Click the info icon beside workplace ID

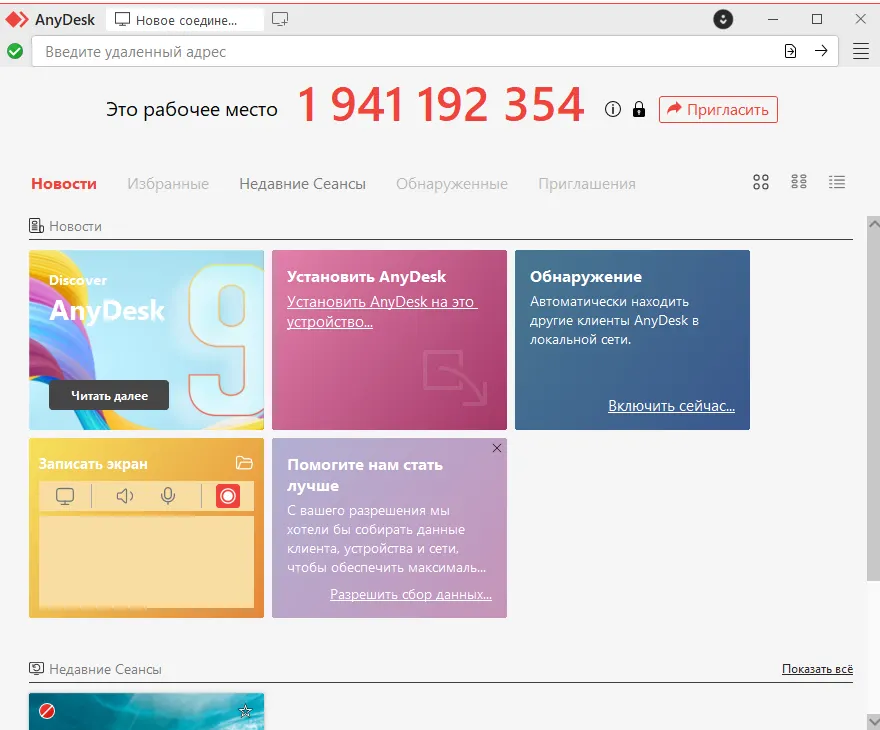[613, 109]
